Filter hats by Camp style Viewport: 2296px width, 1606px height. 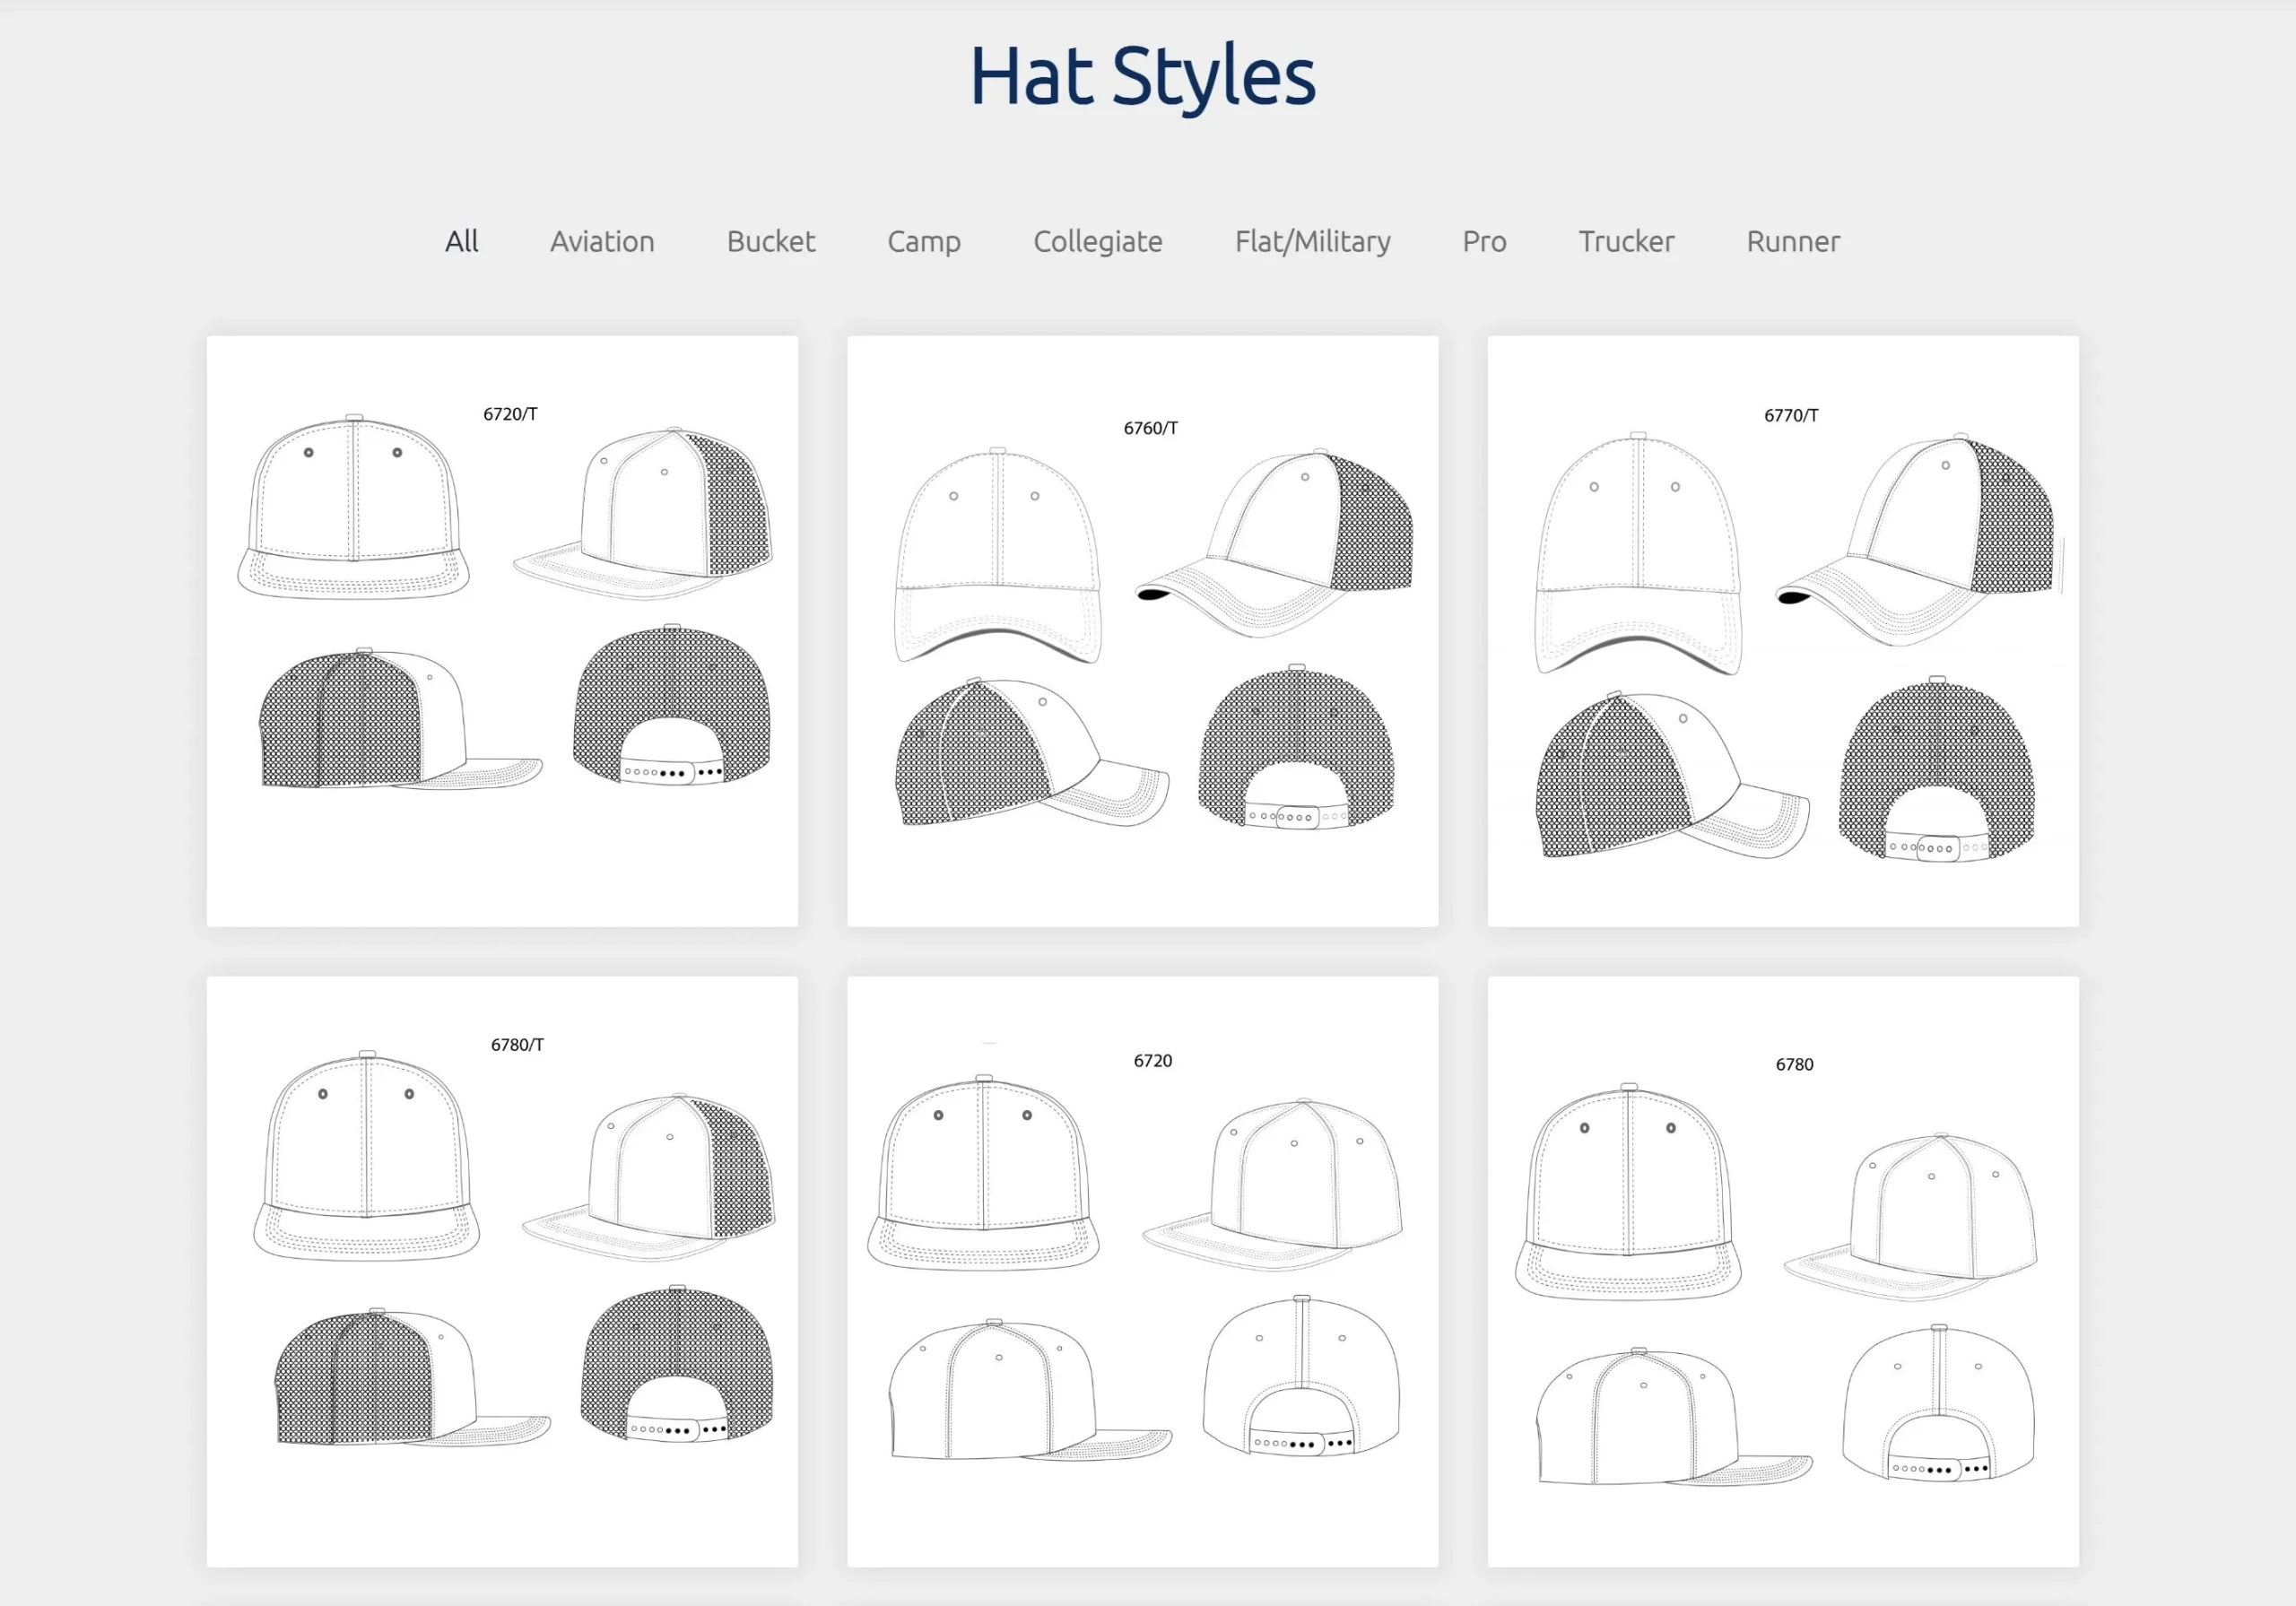click(x=923, y=241)
